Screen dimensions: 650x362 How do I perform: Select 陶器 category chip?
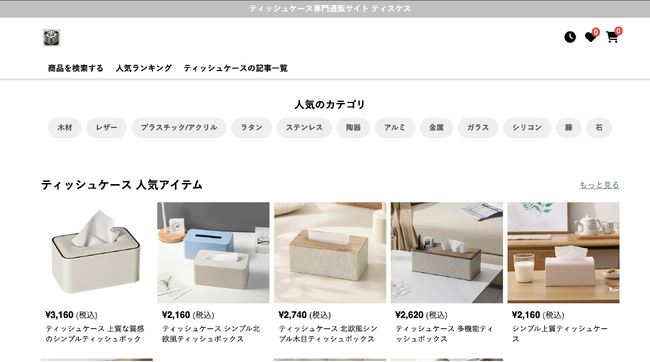[353, 128]
